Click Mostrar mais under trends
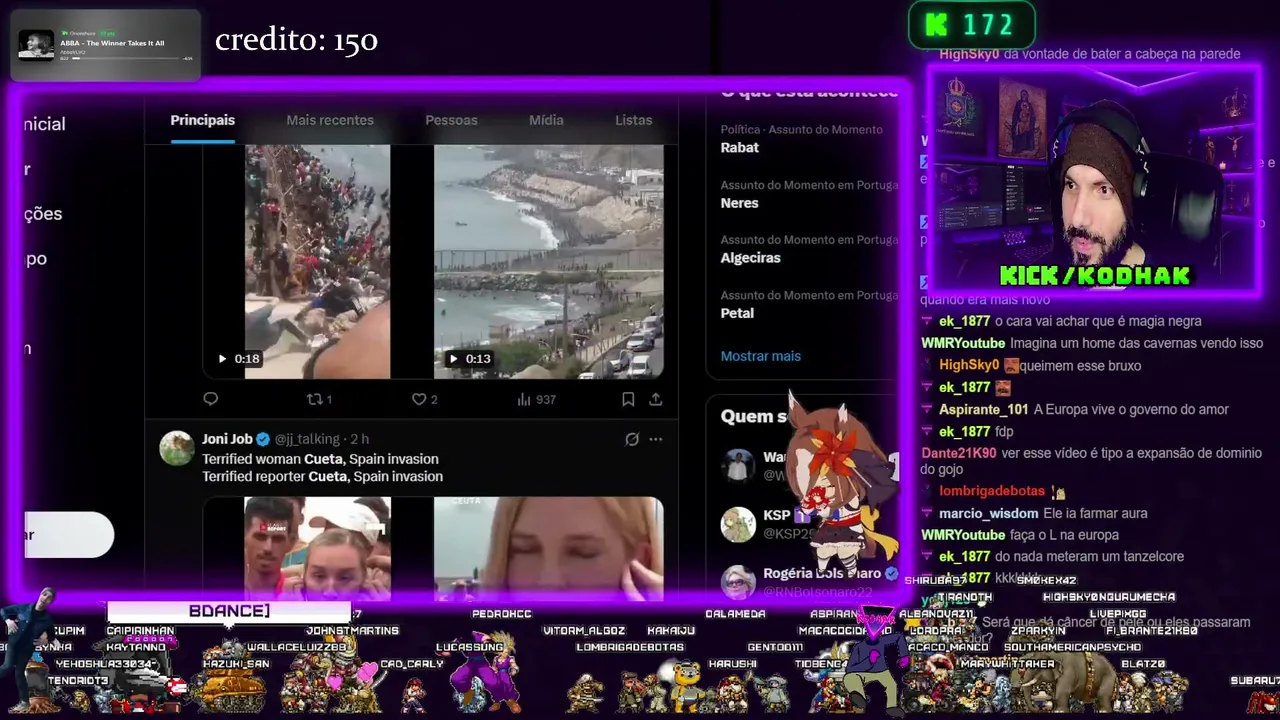 point(761,356)
